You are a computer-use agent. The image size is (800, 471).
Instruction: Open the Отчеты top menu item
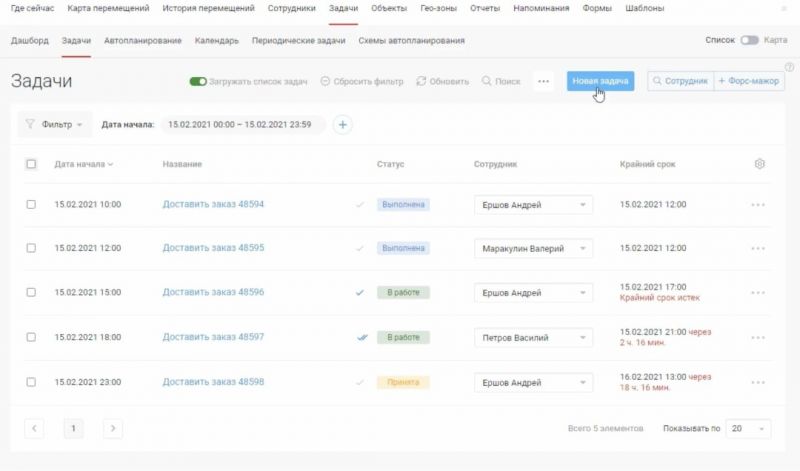coord(485,8)
